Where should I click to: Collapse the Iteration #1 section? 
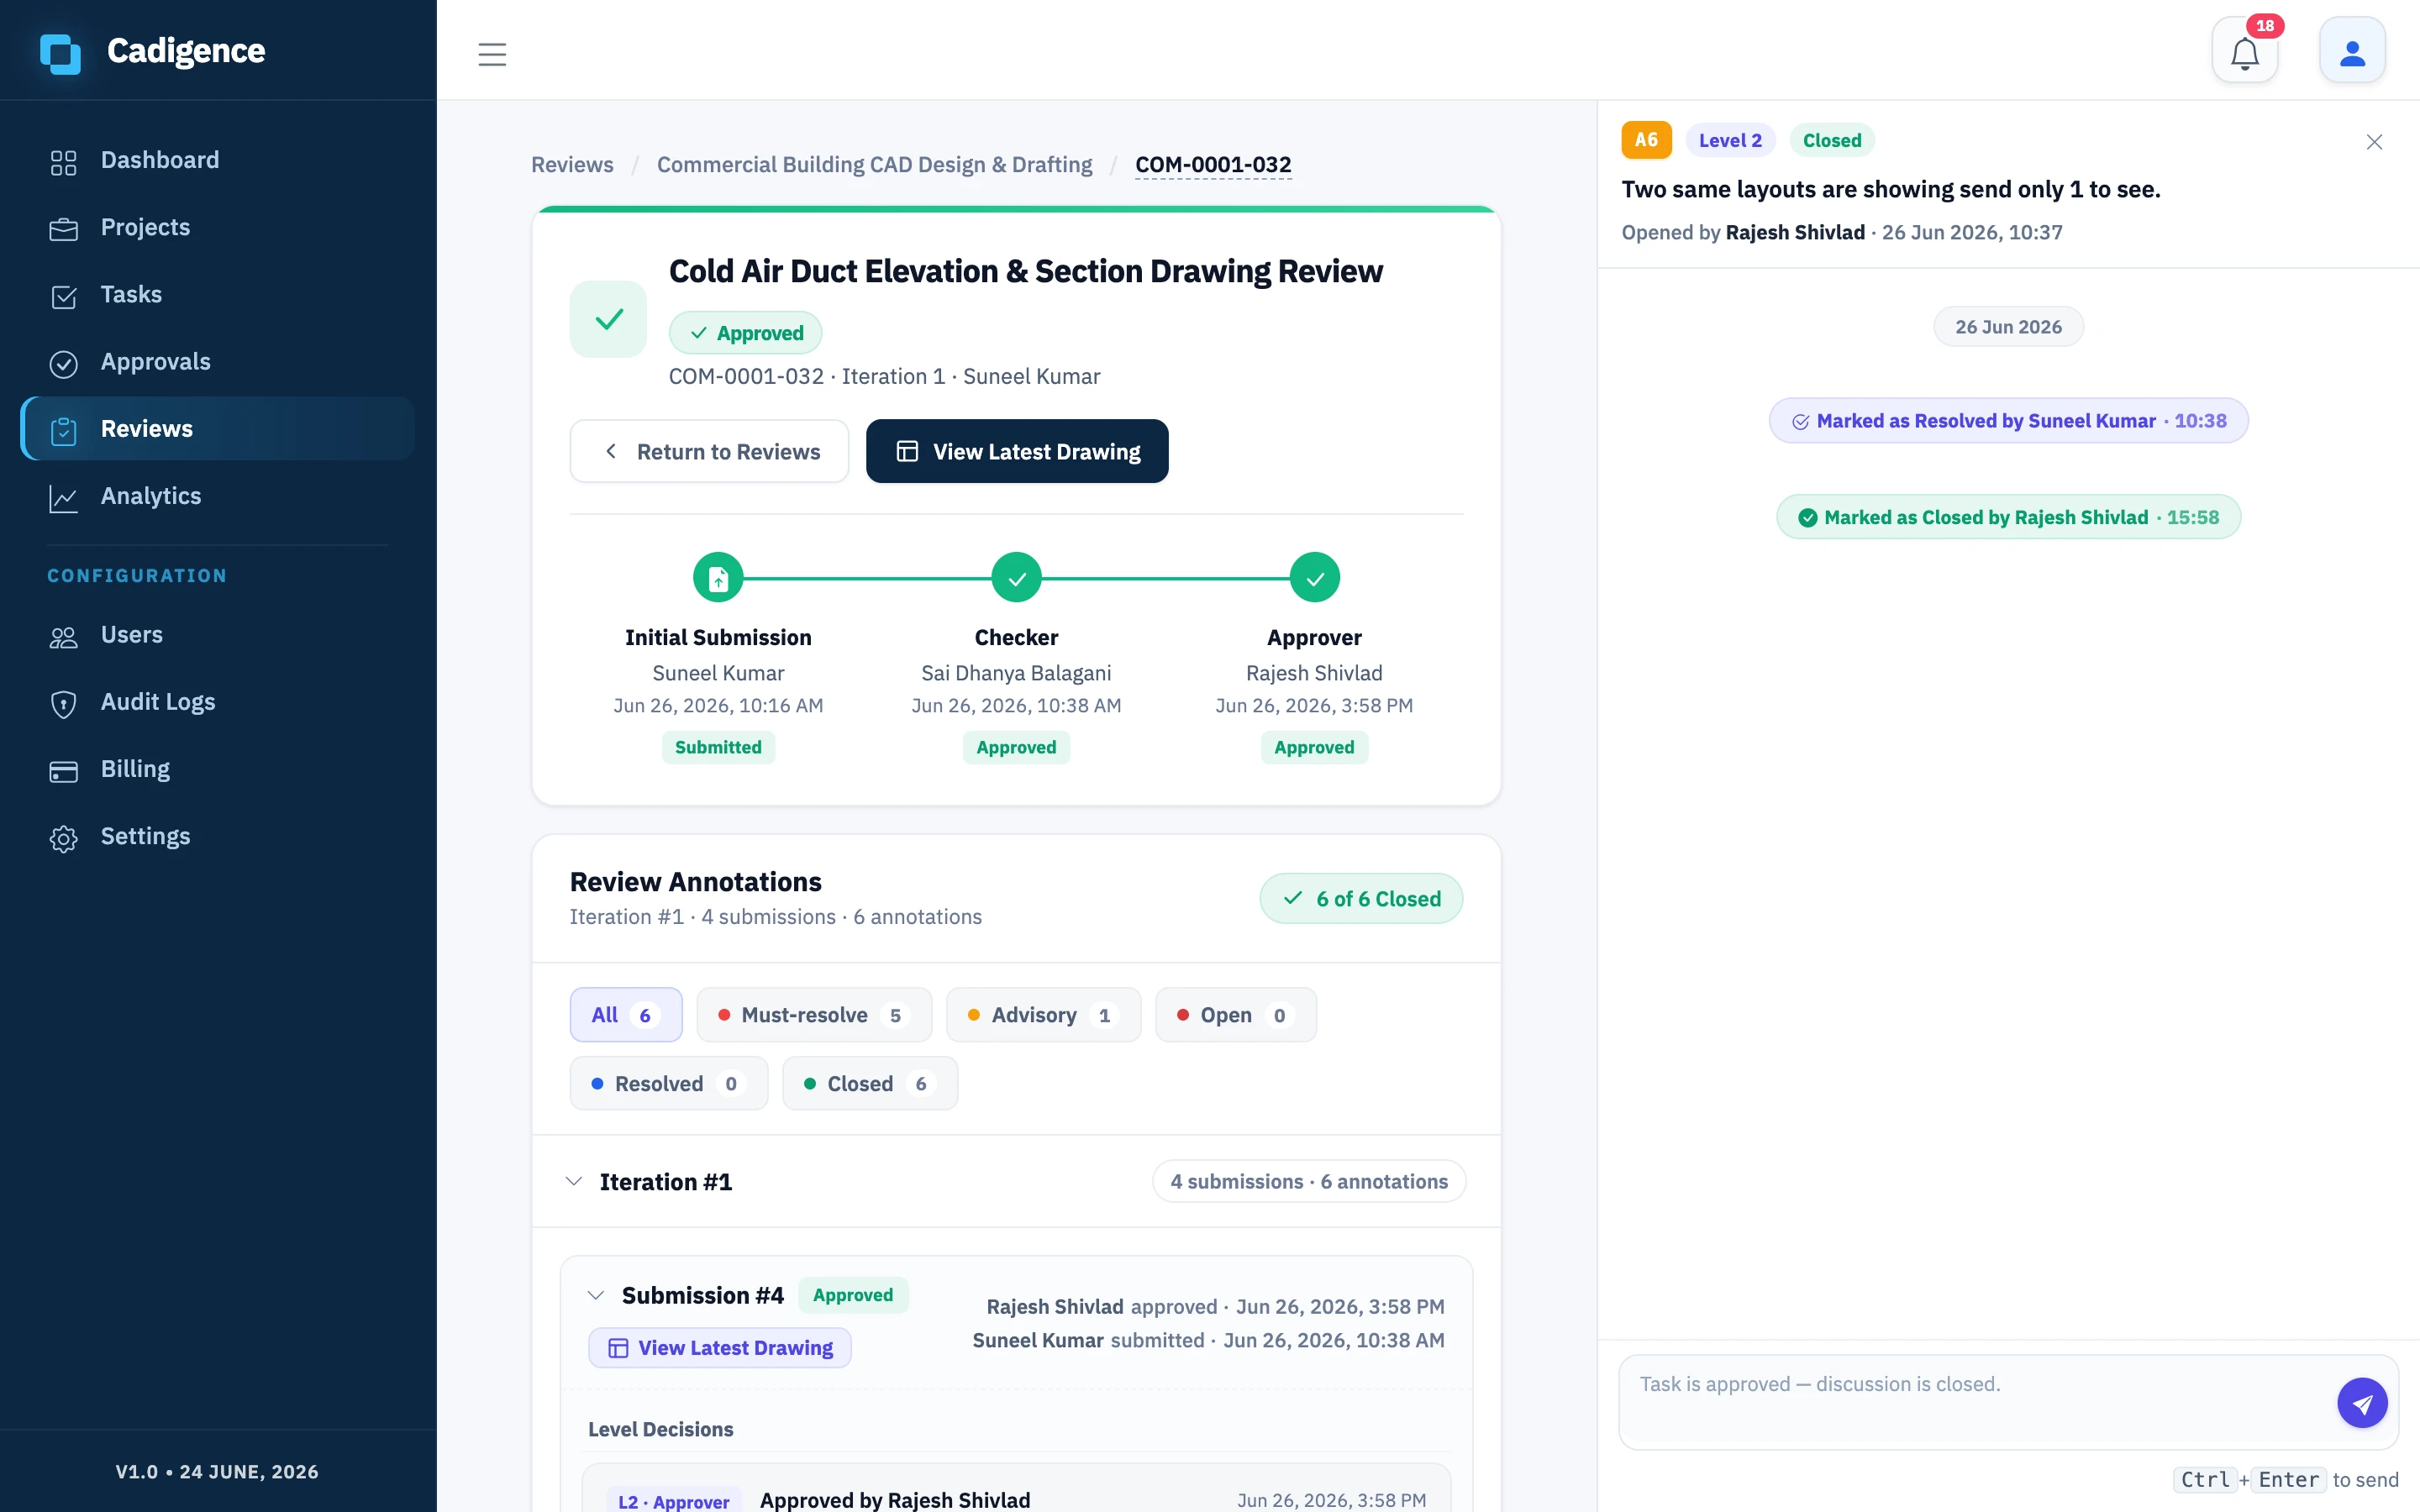pos(574,1181)
